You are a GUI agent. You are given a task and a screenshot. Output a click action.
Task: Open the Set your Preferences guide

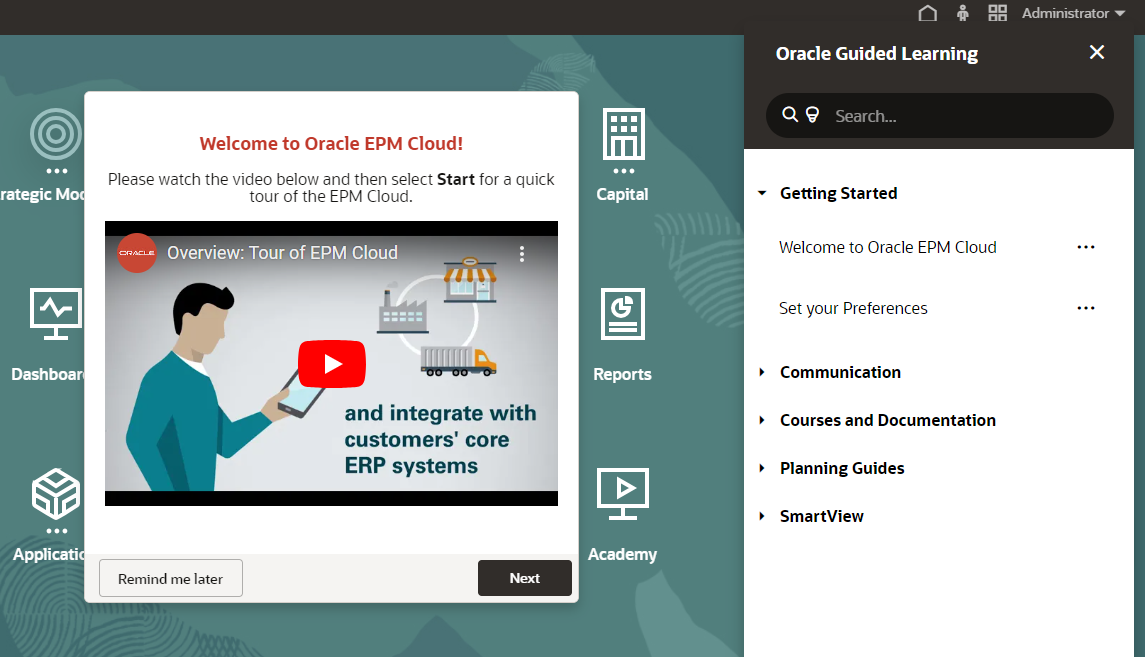853,308
